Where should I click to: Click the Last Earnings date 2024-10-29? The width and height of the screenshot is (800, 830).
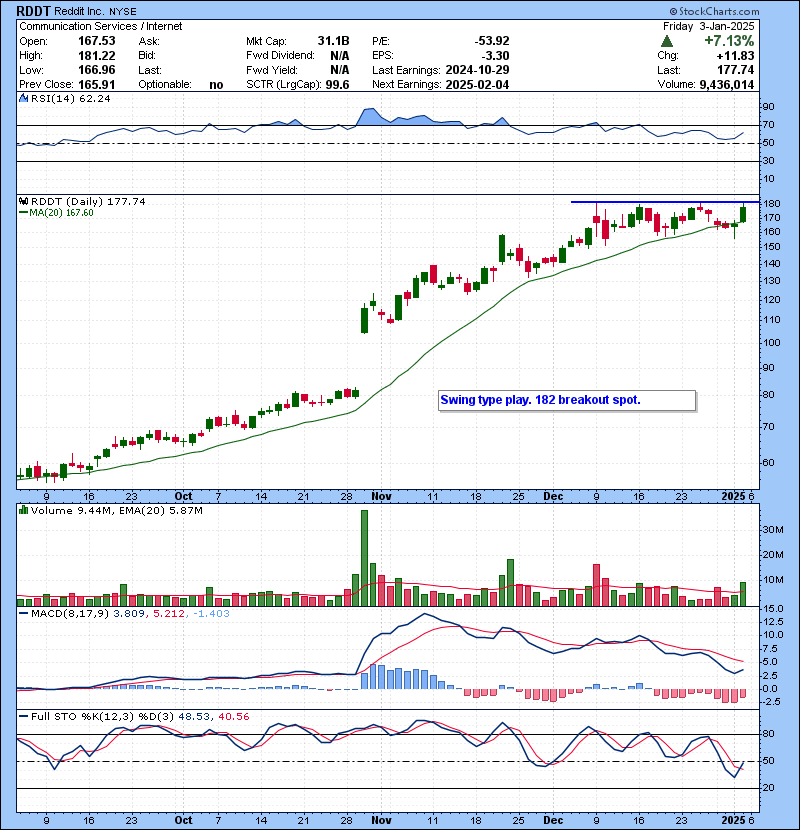[478, 70]
